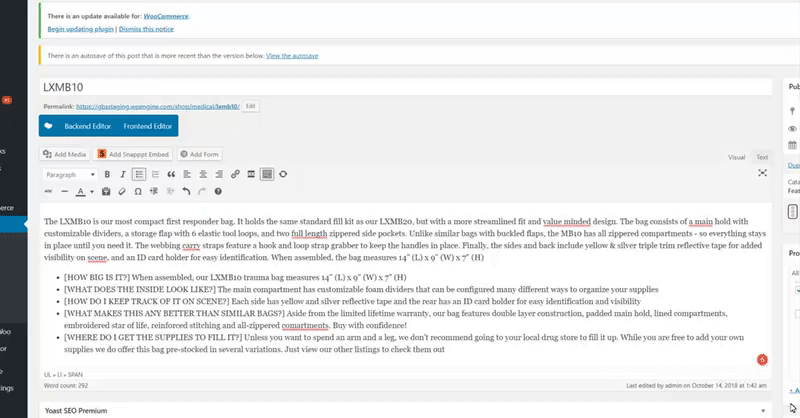Align text center

(203, 175)
